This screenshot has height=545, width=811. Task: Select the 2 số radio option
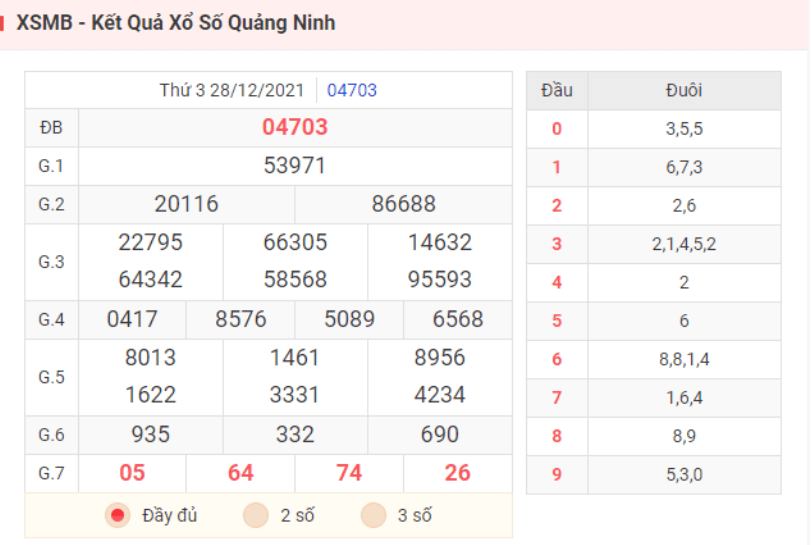[256, 515]
